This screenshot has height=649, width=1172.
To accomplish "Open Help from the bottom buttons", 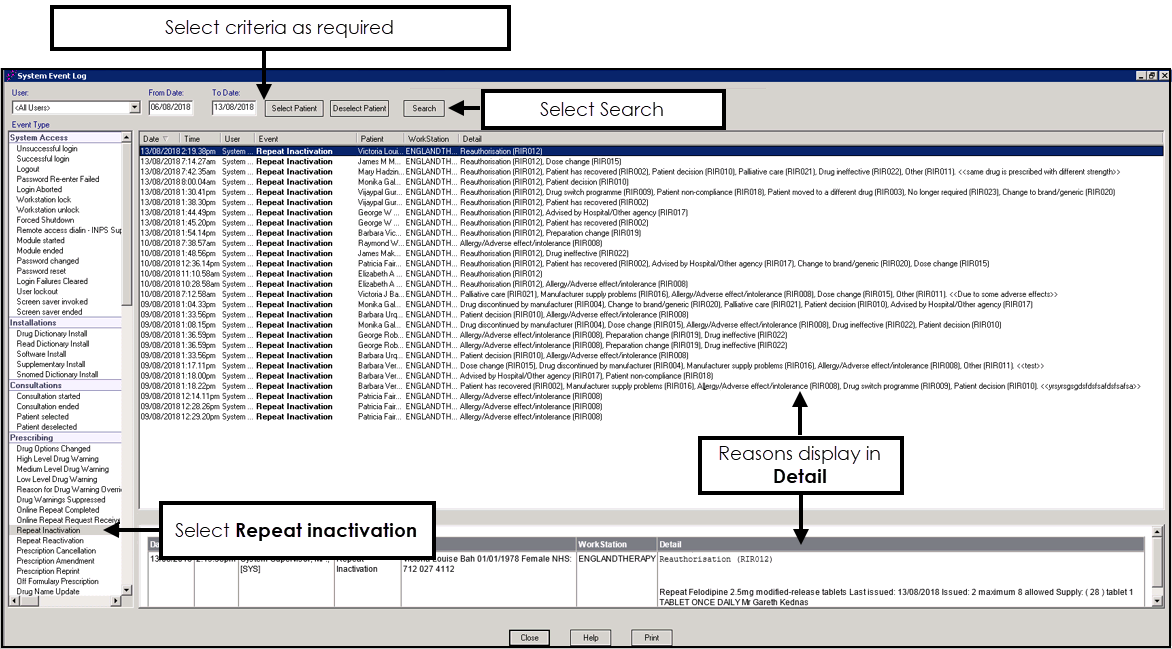I will [x=590, y=638].
